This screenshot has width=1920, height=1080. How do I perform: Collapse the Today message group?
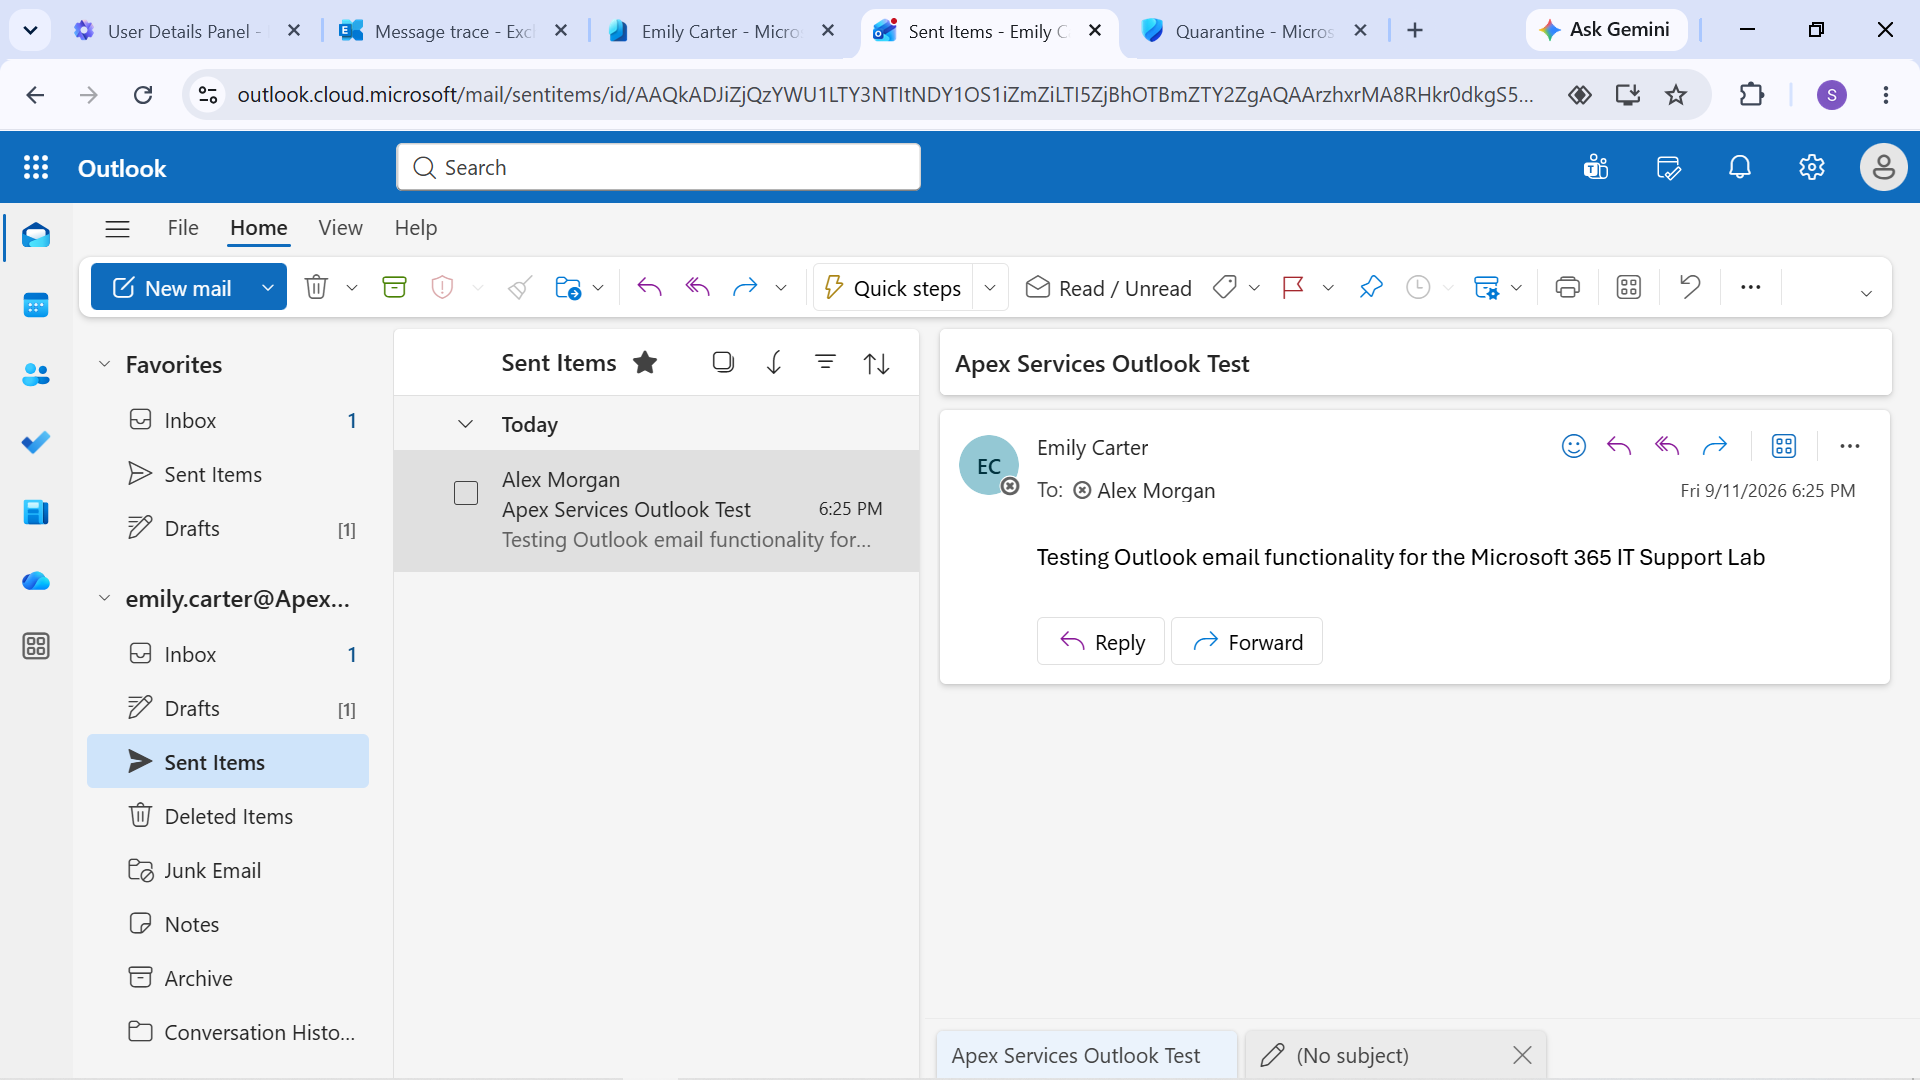pos(465,424)
